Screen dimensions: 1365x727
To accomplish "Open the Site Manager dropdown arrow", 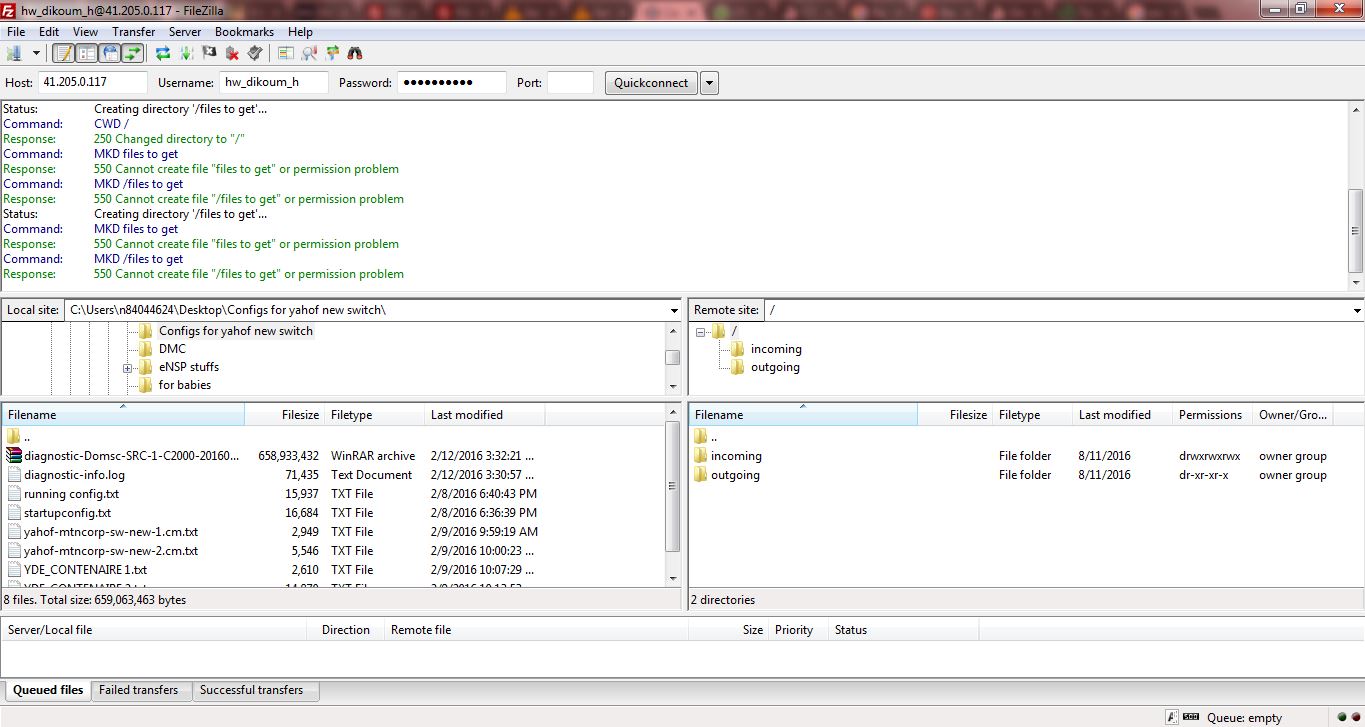I will click(36, 53).
